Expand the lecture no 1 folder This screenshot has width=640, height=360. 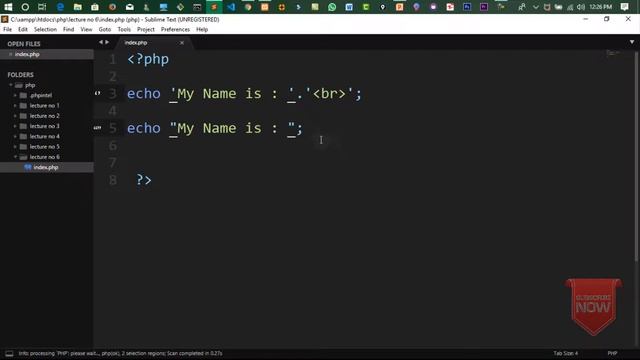15,106
